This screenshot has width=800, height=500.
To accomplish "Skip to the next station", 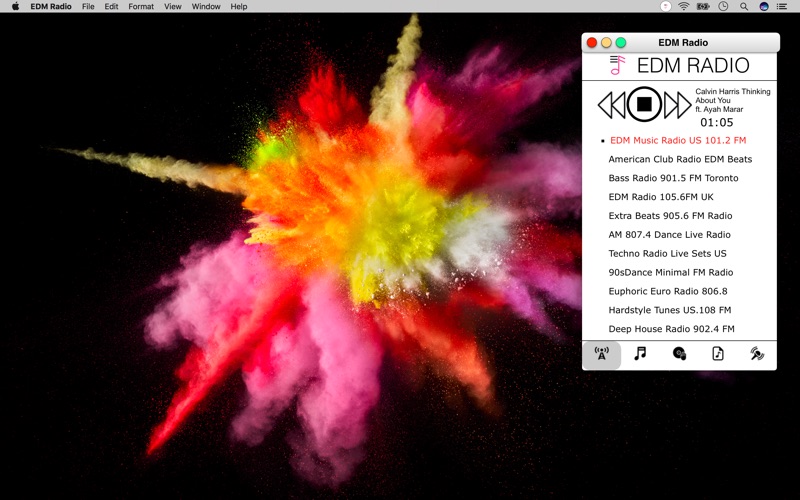I will click(x=678, y=105).
